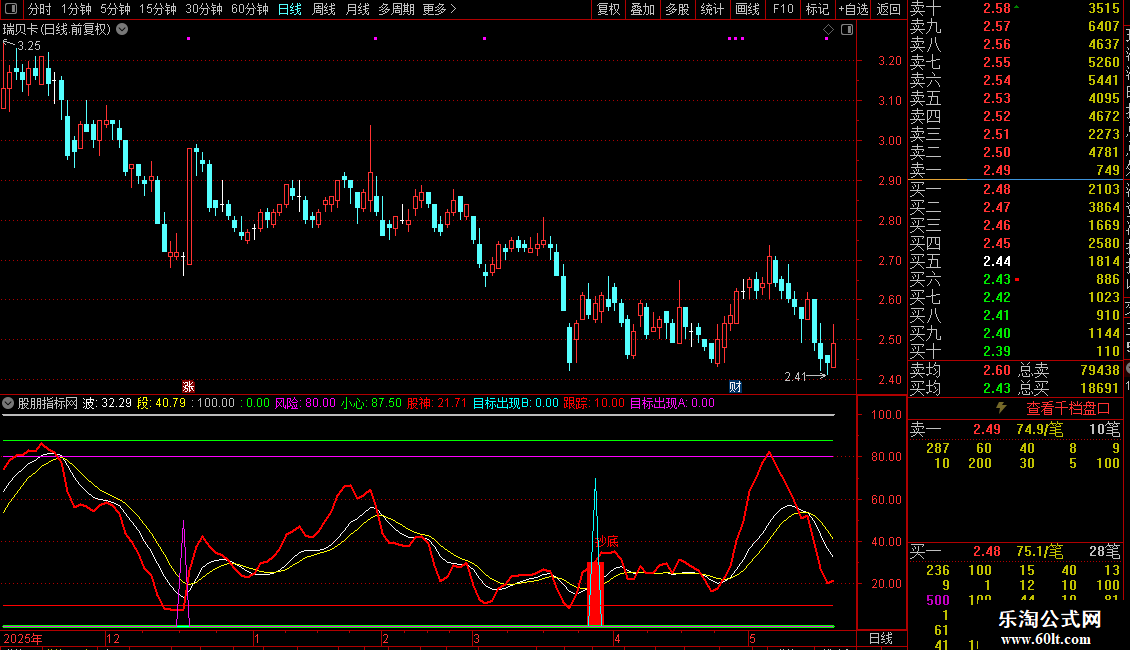The image size is (1130, 650).
Task: Open the 多股 multi-stock view
Action: click(x=677, y=9)
